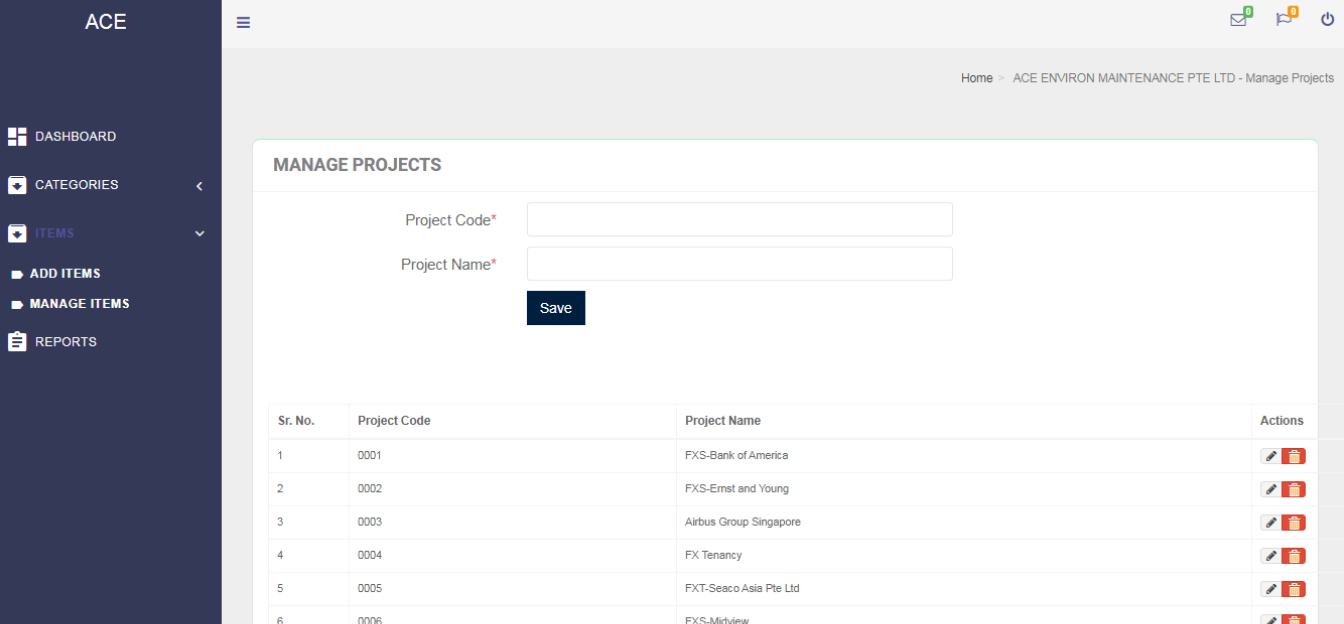Viewport: 1344px width, 624px height.
Task: Click the Save button
Action: click(x=555, y=308)
